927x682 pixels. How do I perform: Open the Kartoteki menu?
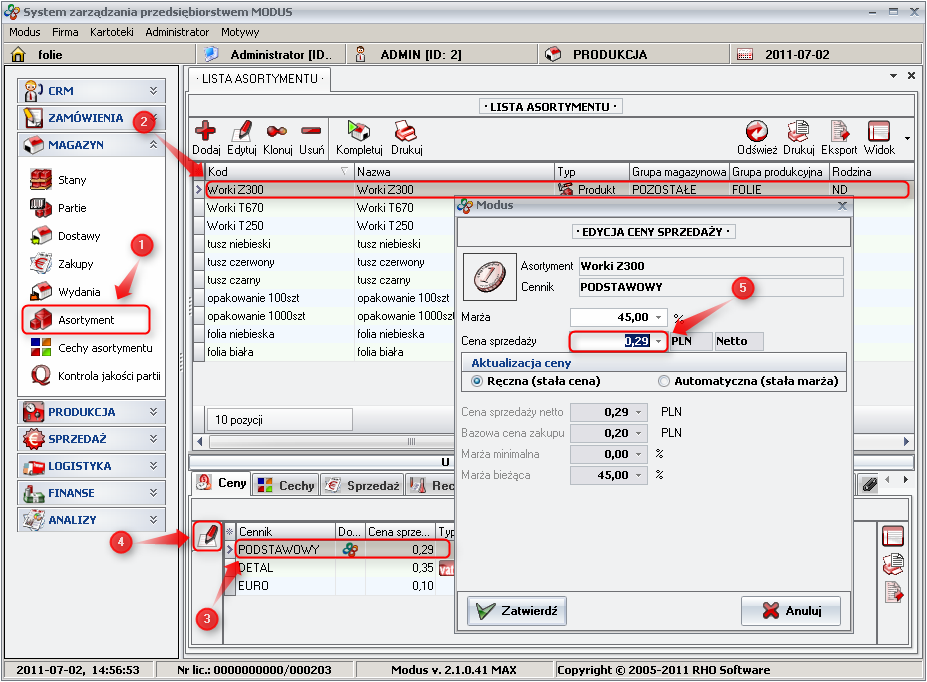click(x=111, y=32)
